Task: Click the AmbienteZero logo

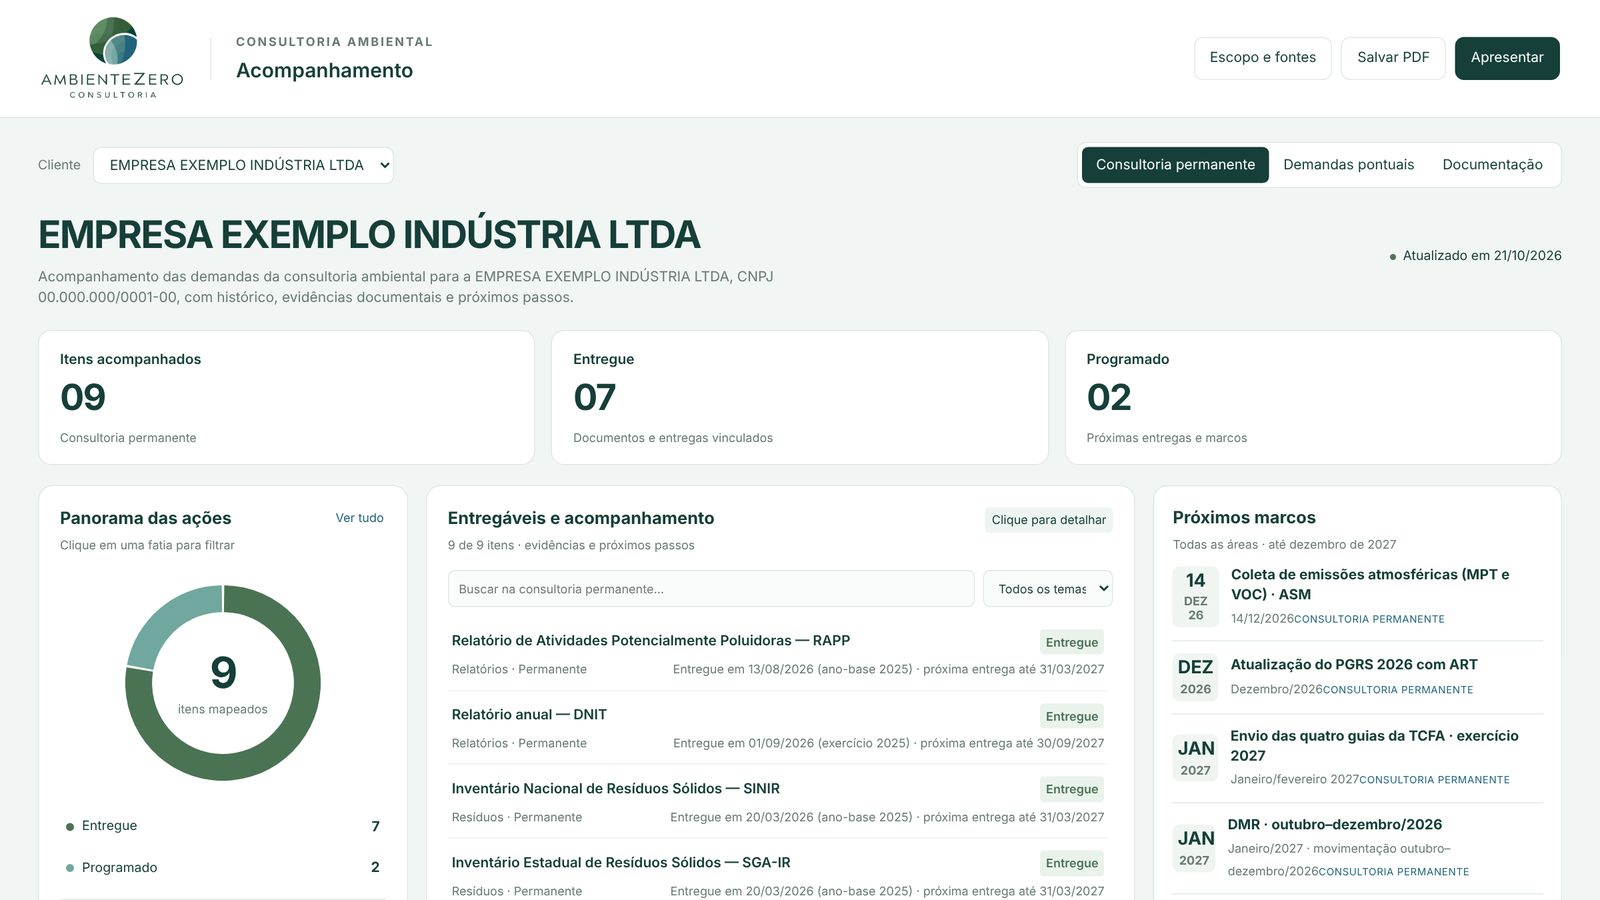Action: click(x=112, y=58)
